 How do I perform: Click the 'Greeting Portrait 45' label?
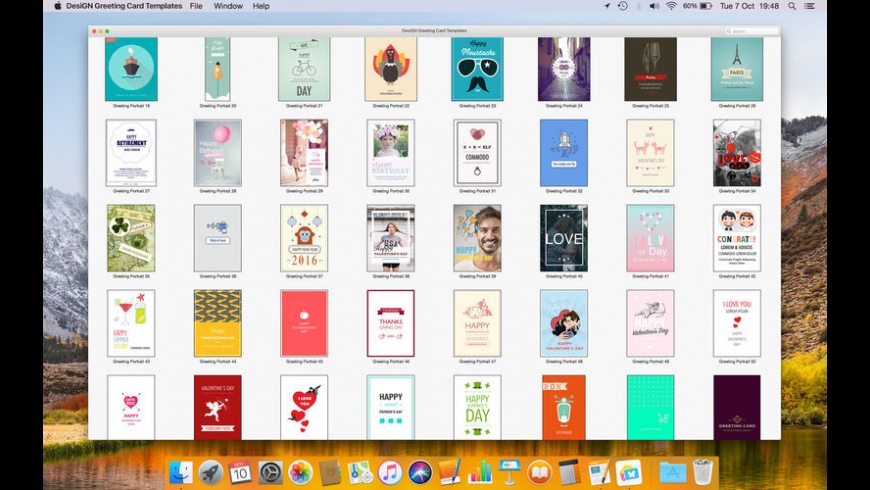click(x=304, y=361)
